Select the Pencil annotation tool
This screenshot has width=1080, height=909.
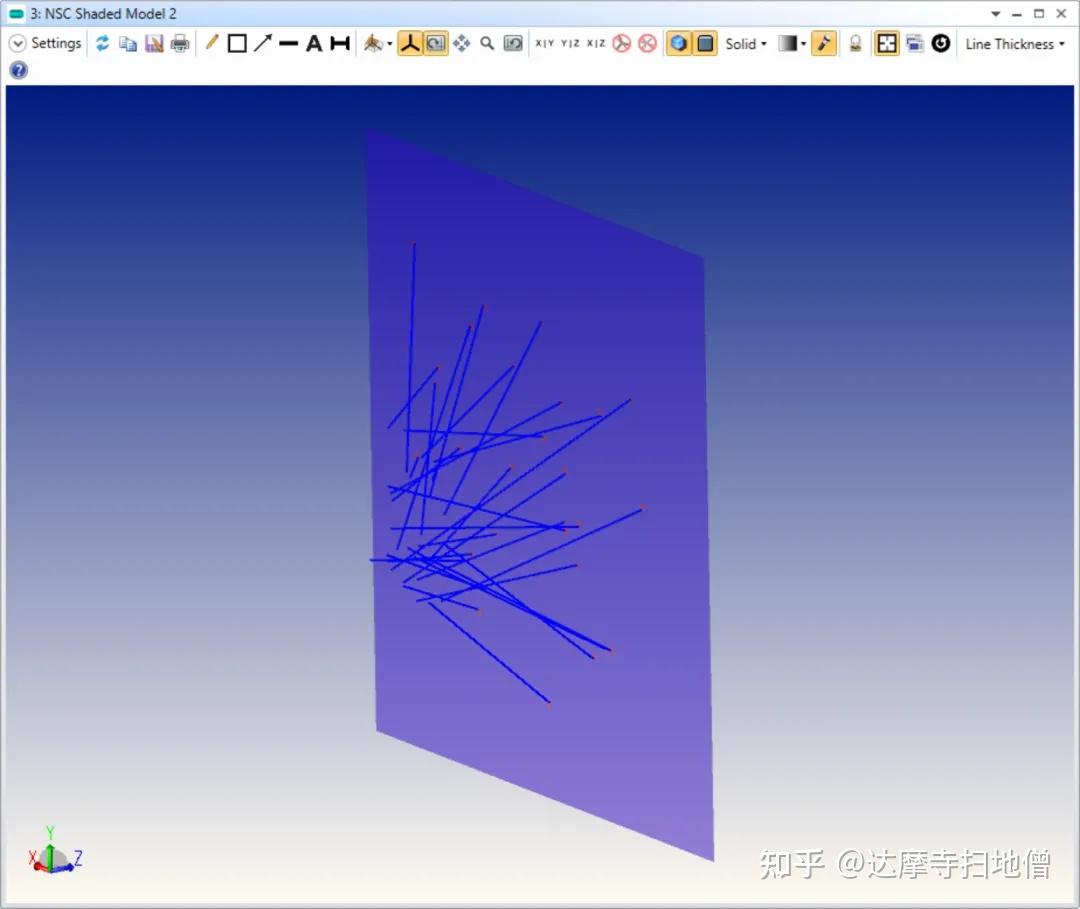point(212,43)
